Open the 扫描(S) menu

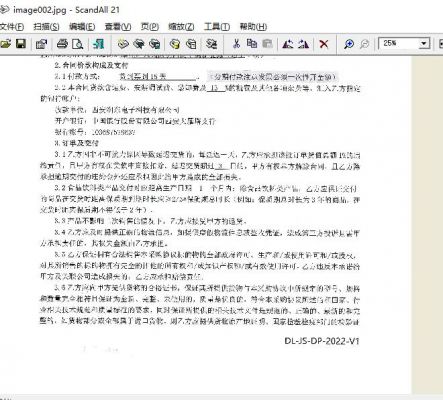(x=46, y=27)
